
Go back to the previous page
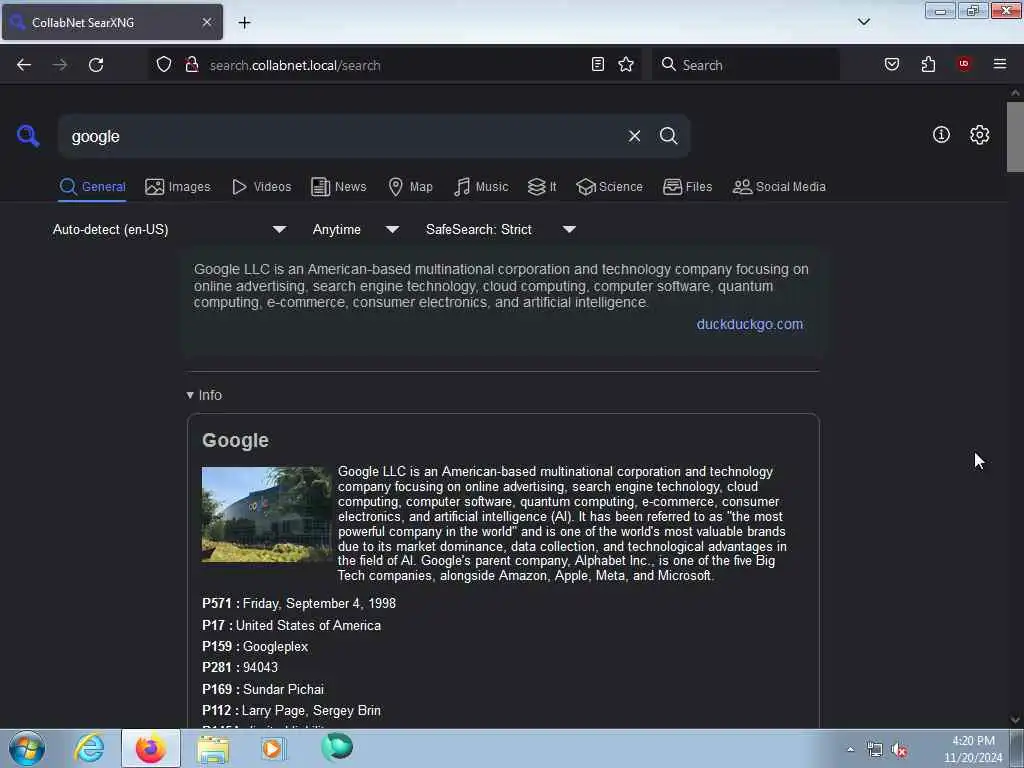tap(24, 65)
